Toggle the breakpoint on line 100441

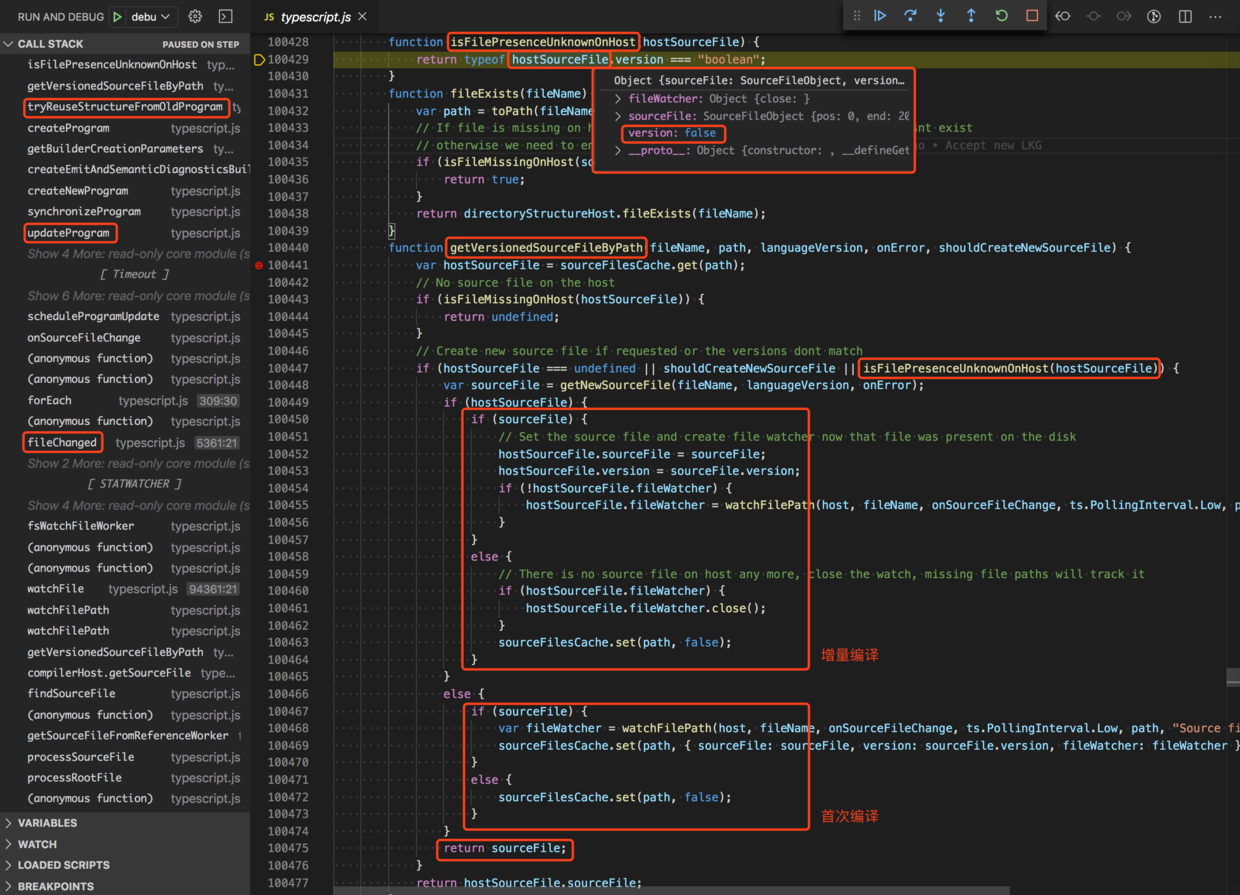point(259,266)
